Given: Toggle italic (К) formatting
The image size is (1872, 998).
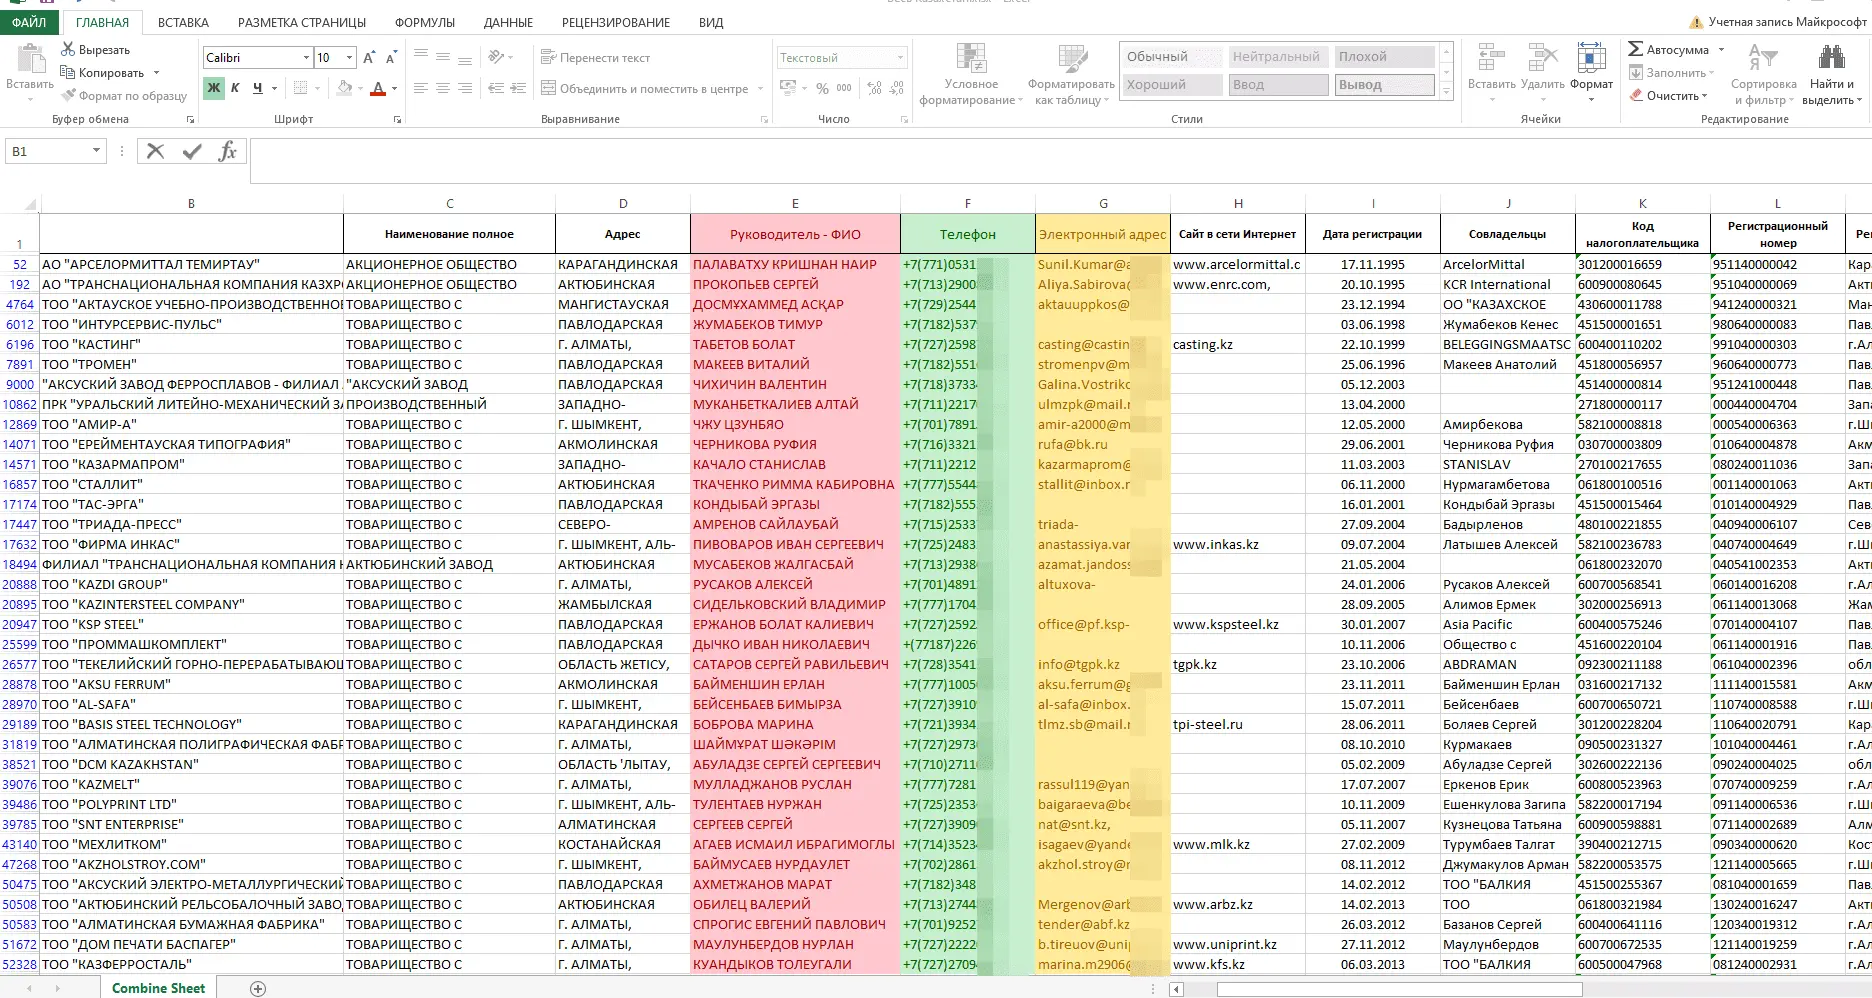Looking at the screenshot, I should pyautogui.click(x=235, y=88).
